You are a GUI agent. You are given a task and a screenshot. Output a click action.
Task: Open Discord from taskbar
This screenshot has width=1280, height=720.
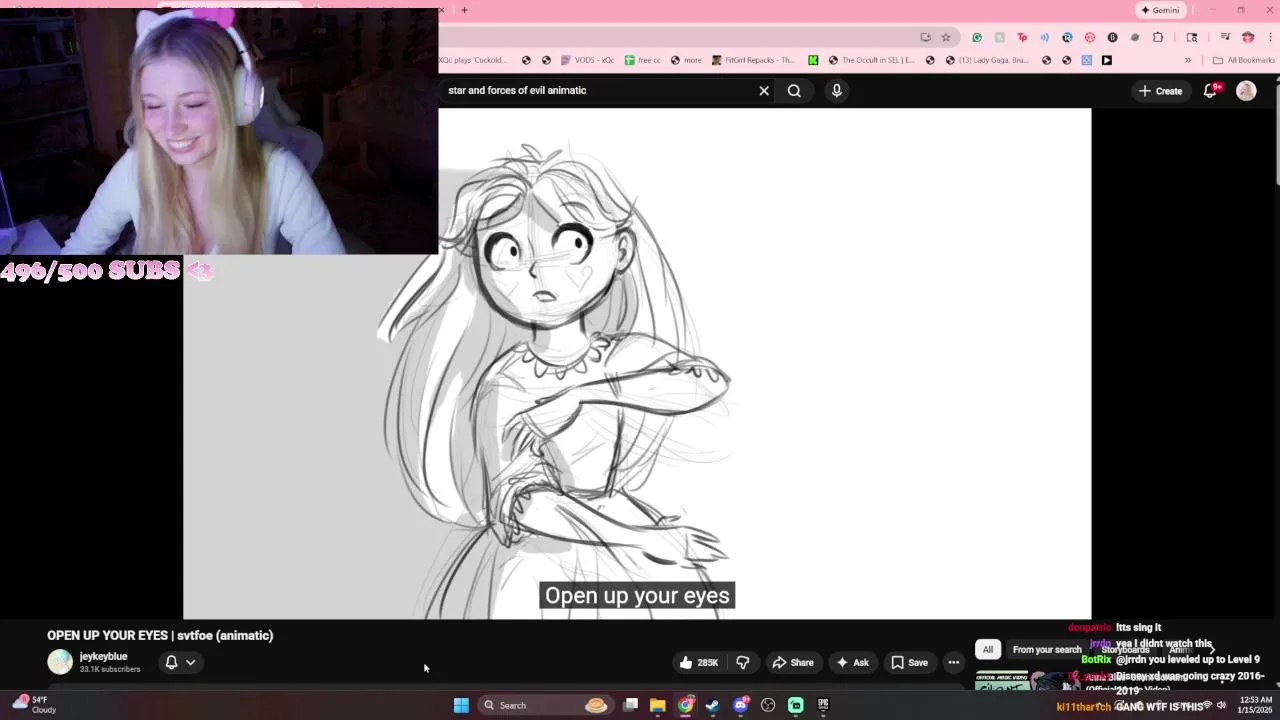point(741,705)
